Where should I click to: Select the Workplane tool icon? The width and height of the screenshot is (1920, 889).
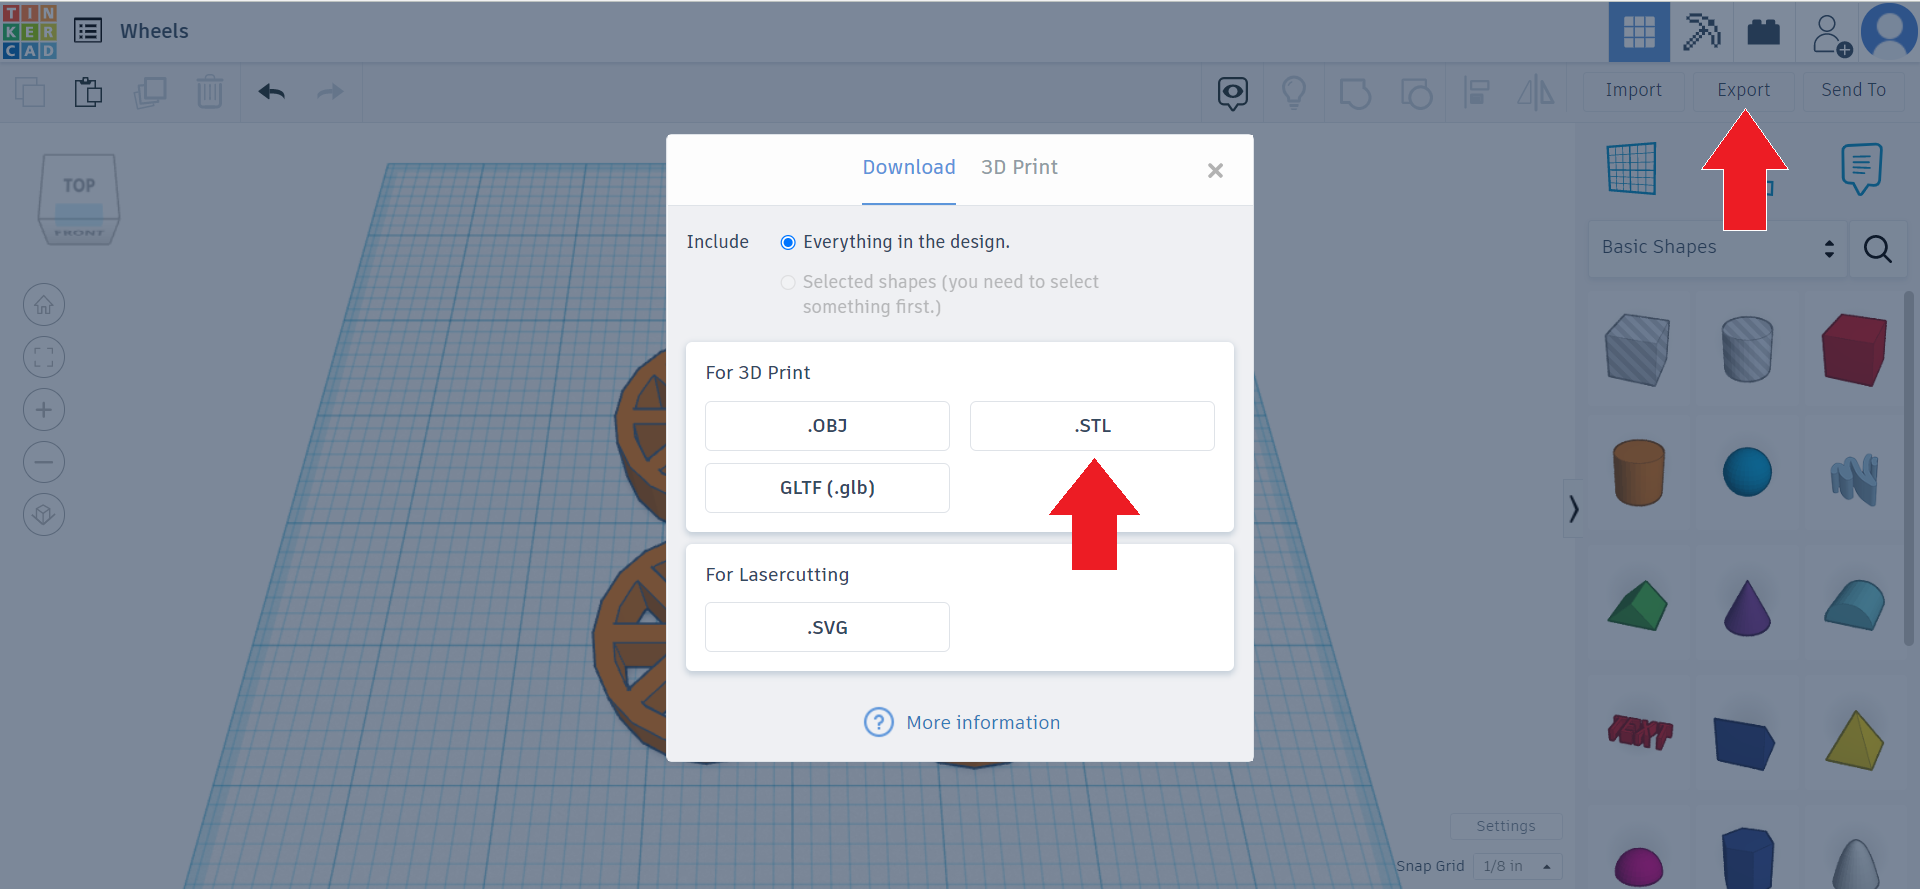coord(1632,168)
